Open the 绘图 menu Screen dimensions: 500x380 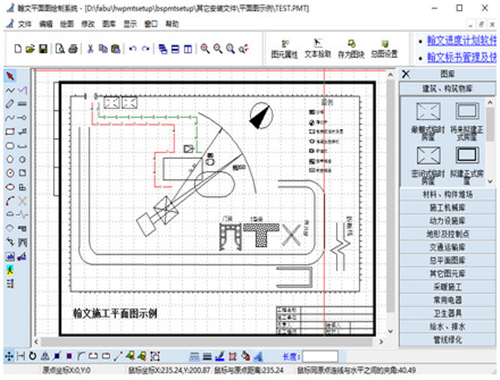(67, 24)
